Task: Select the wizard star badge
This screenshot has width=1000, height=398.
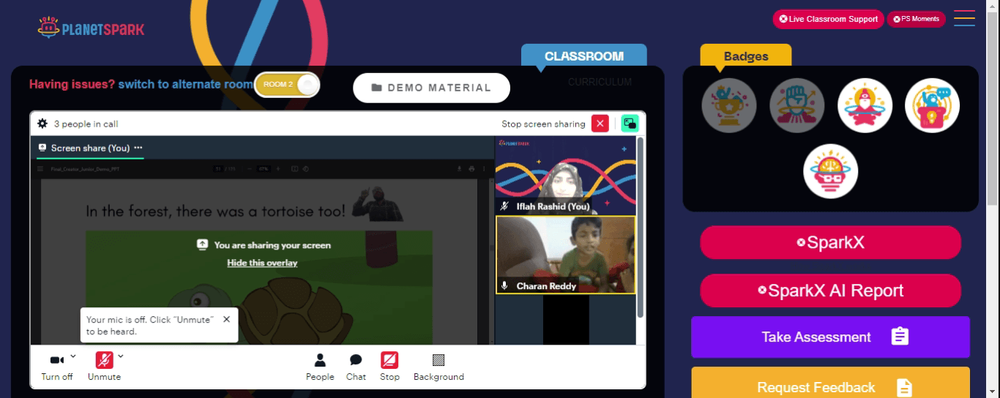Action: tap(865, 106)
